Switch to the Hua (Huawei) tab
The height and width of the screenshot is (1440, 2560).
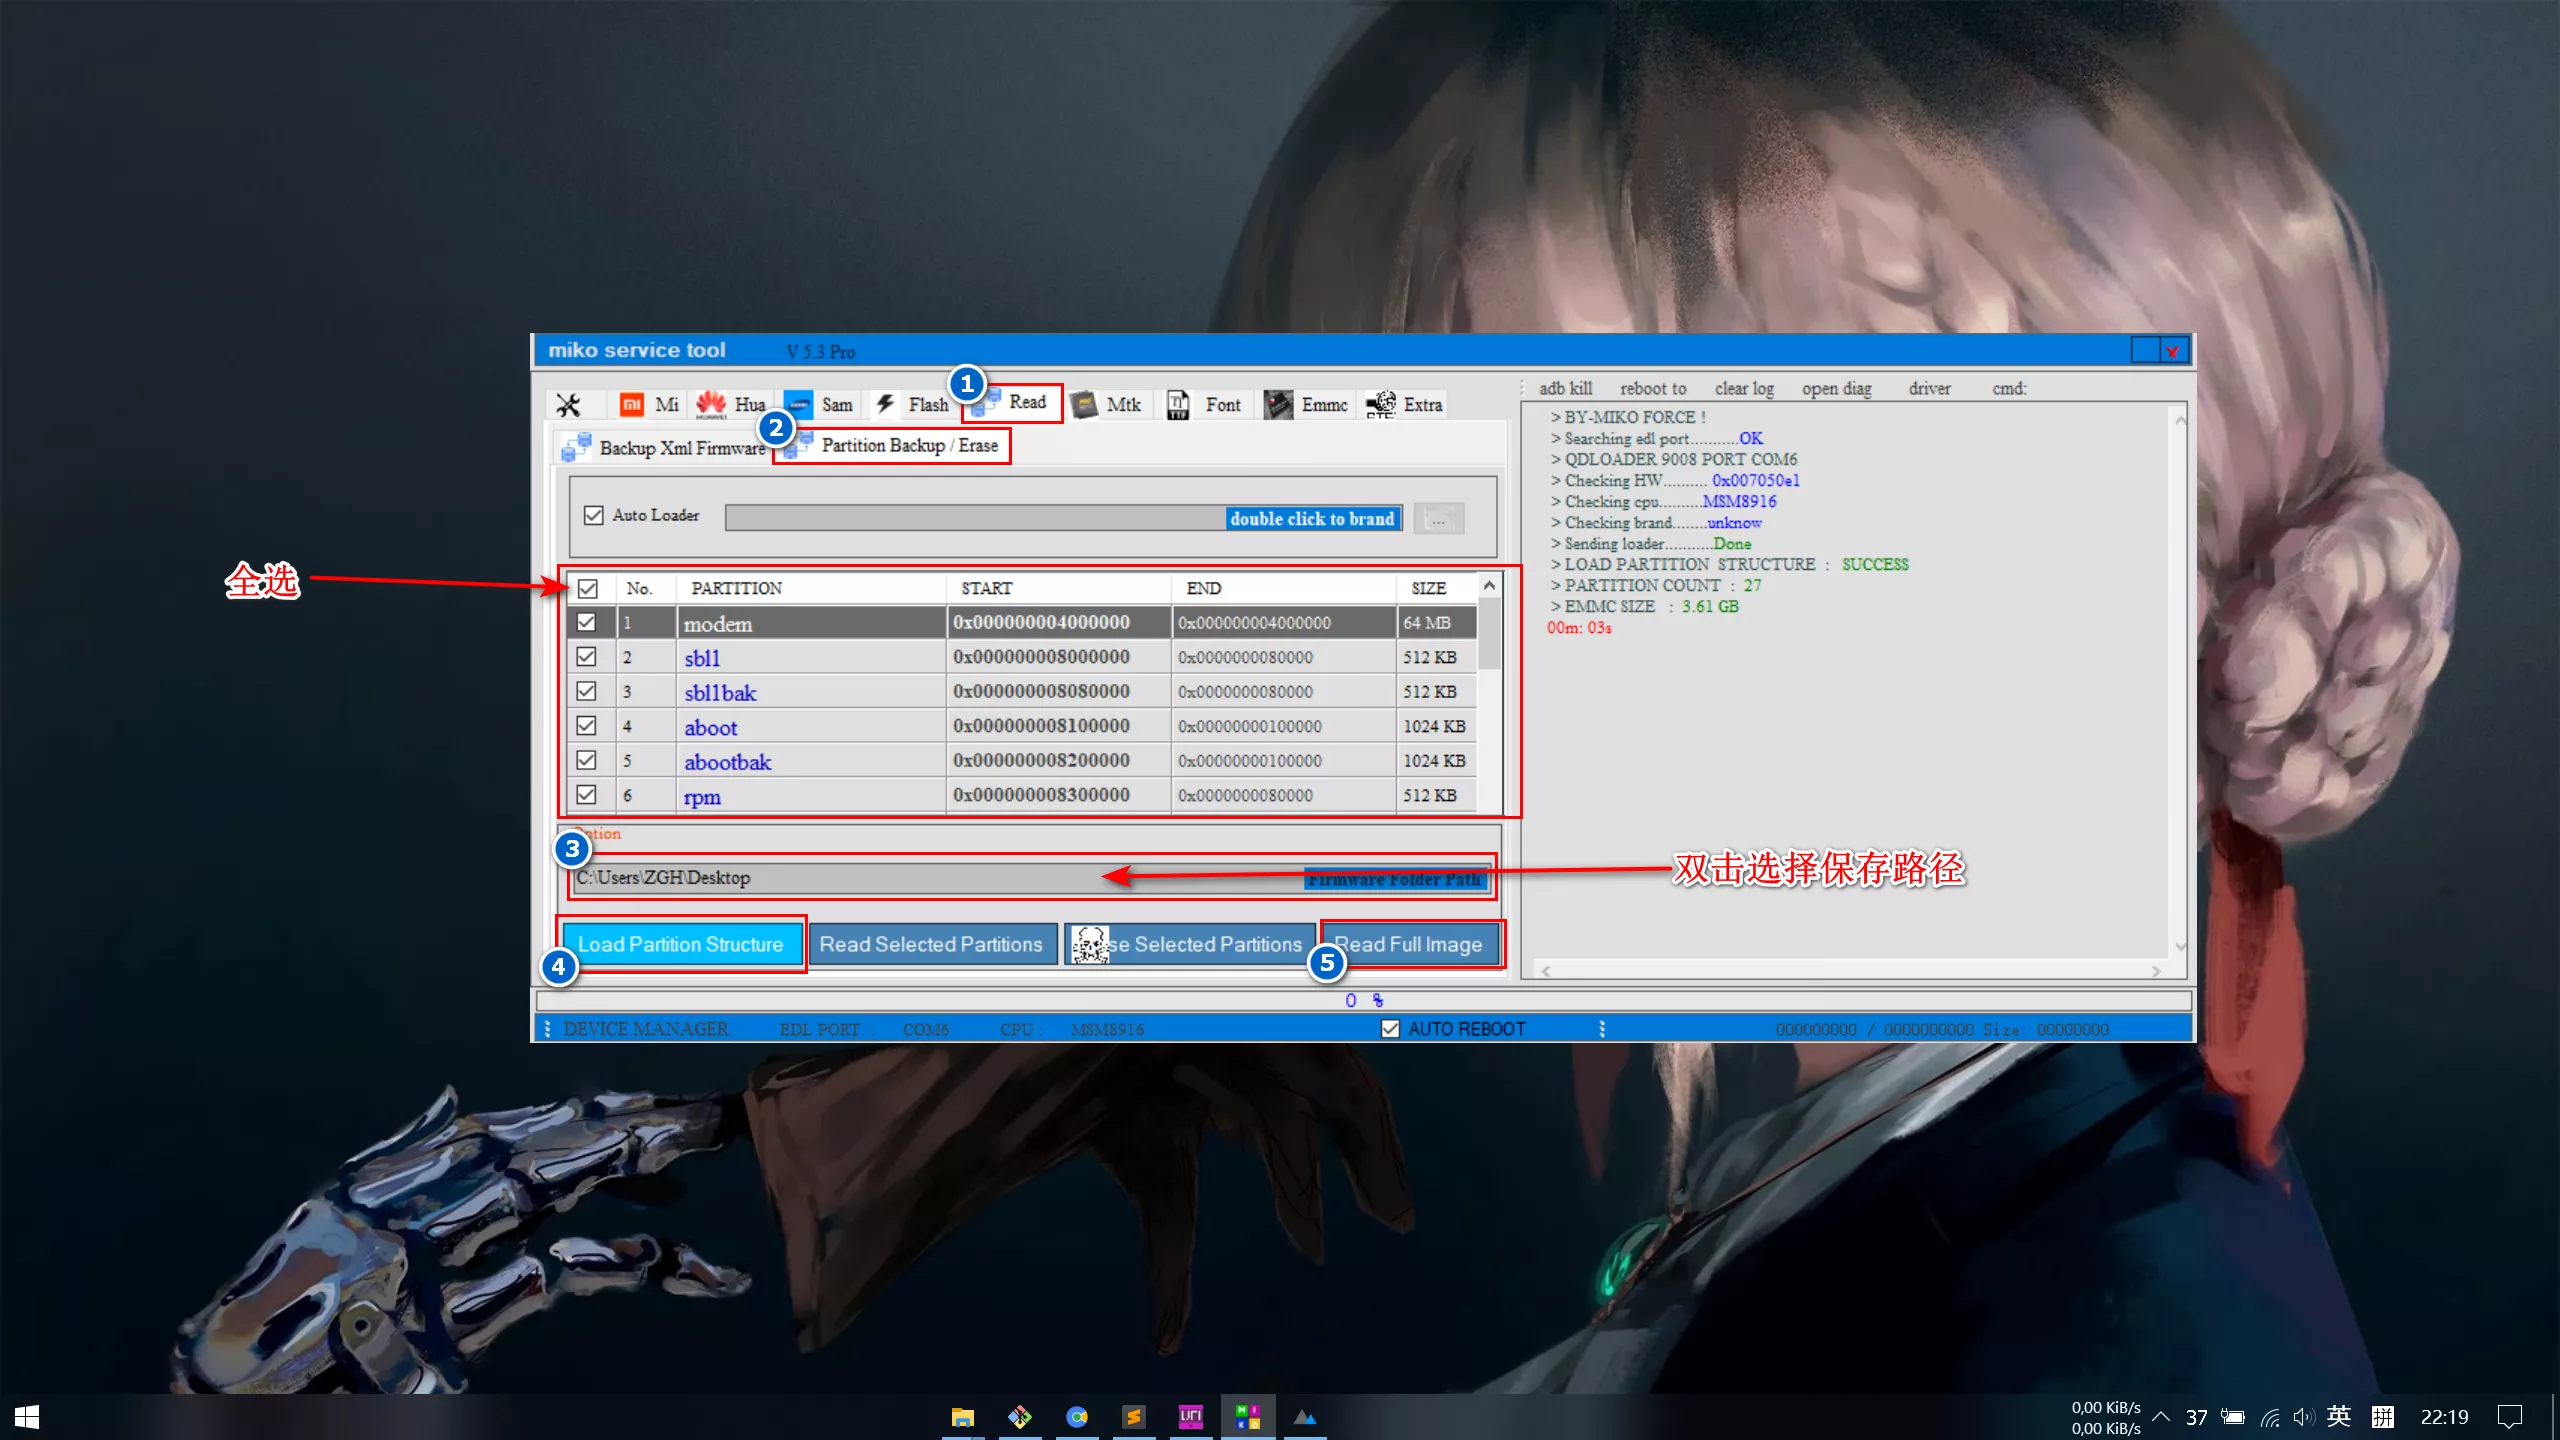[731, 405]
